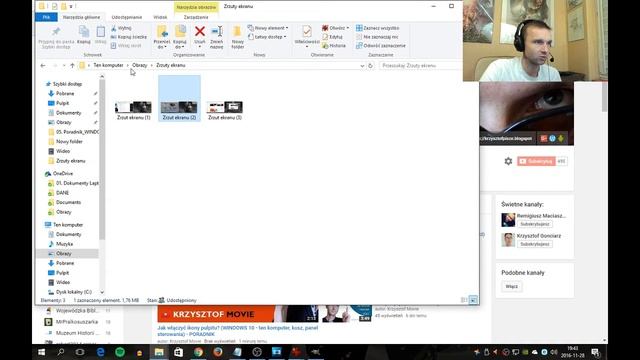Open Firefox from the taskbar

(218, 352)
